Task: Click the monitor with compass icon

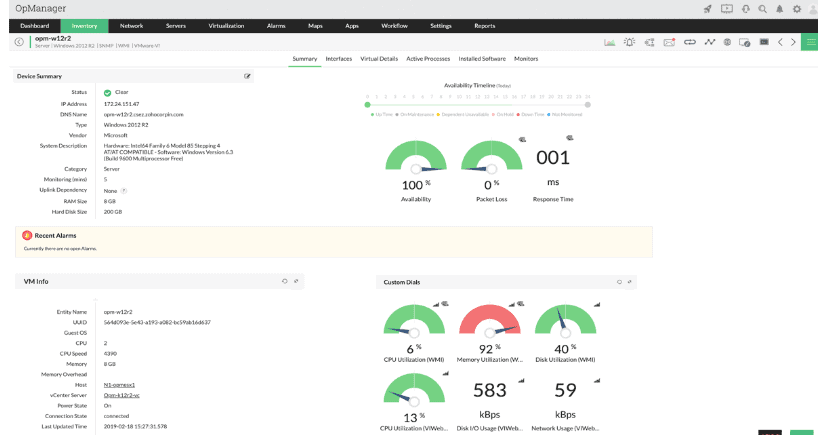Action: [744, 43]
